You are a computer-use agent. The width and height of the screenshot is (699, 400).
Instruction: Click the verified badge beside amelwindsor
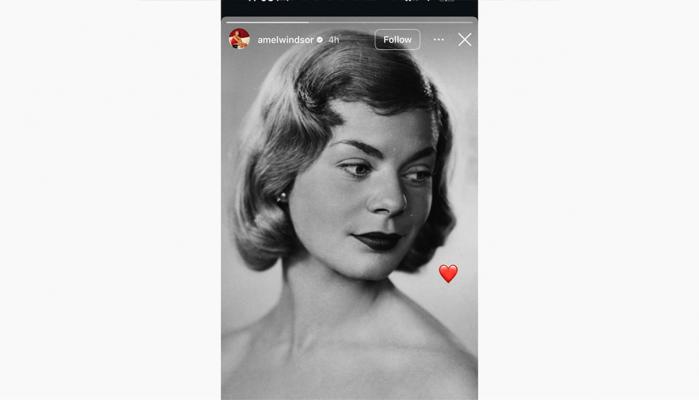click(320, 40)
